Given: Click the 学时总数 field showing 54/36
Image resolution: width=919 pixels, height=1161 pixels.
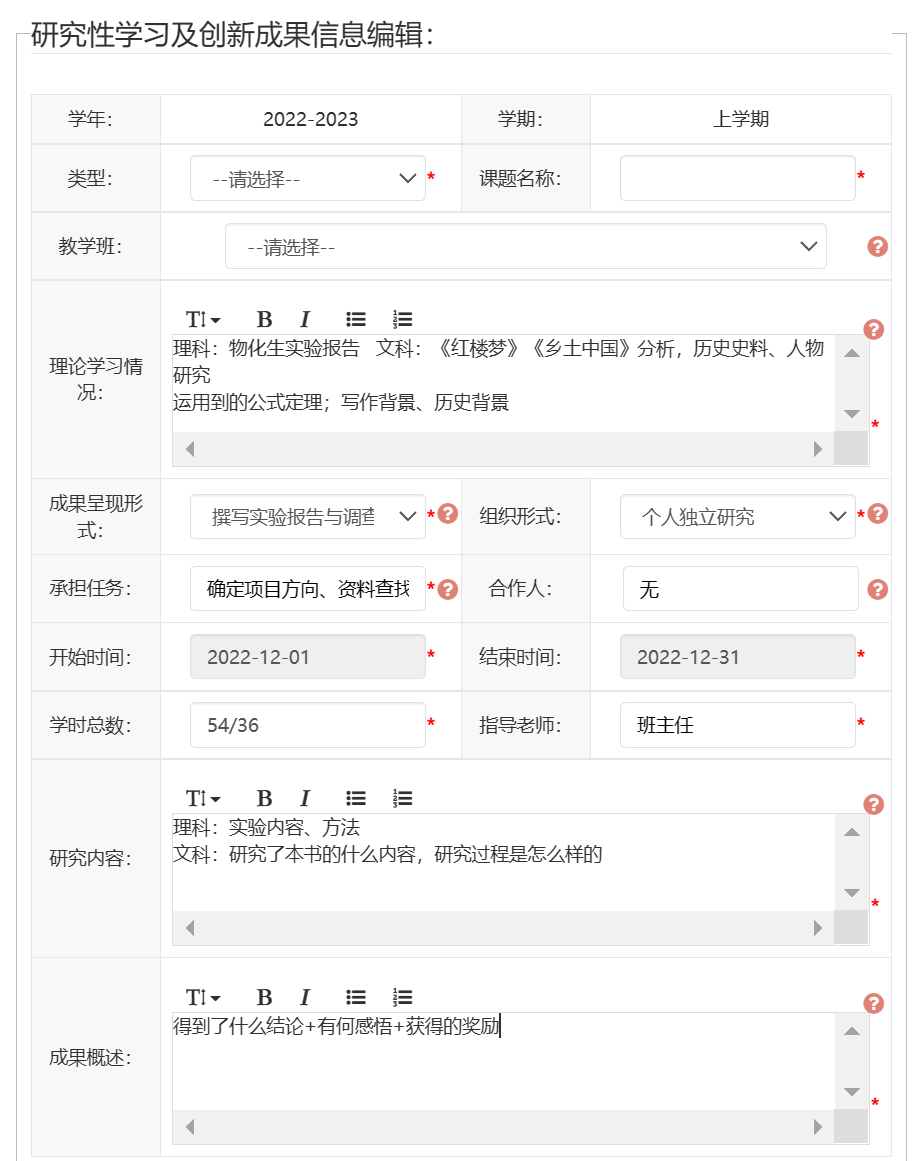Looking at the screenshot, I should (x=308, y=725).
